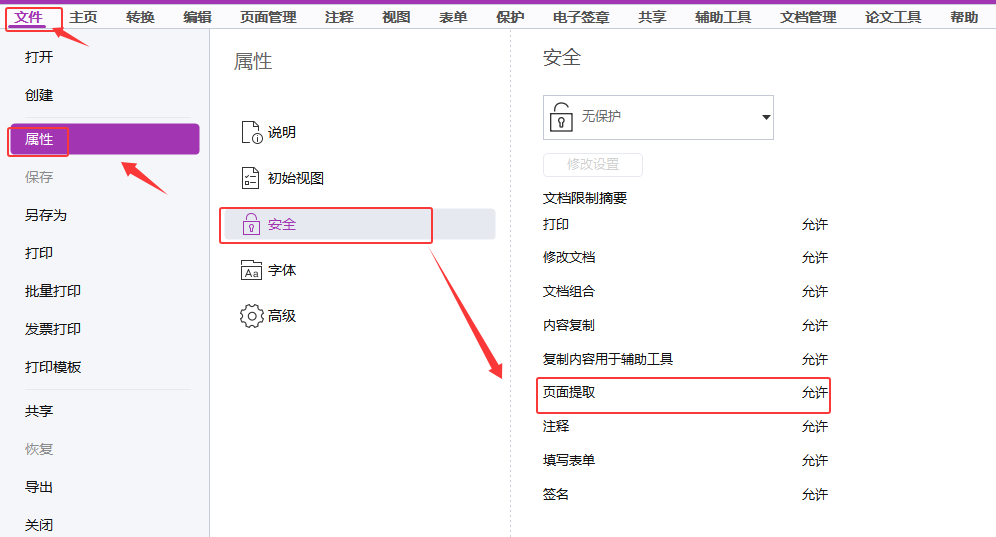Select 批量打印 from the left menu
Viewport: 996px width, 537px height.
[x=53, y=291]
